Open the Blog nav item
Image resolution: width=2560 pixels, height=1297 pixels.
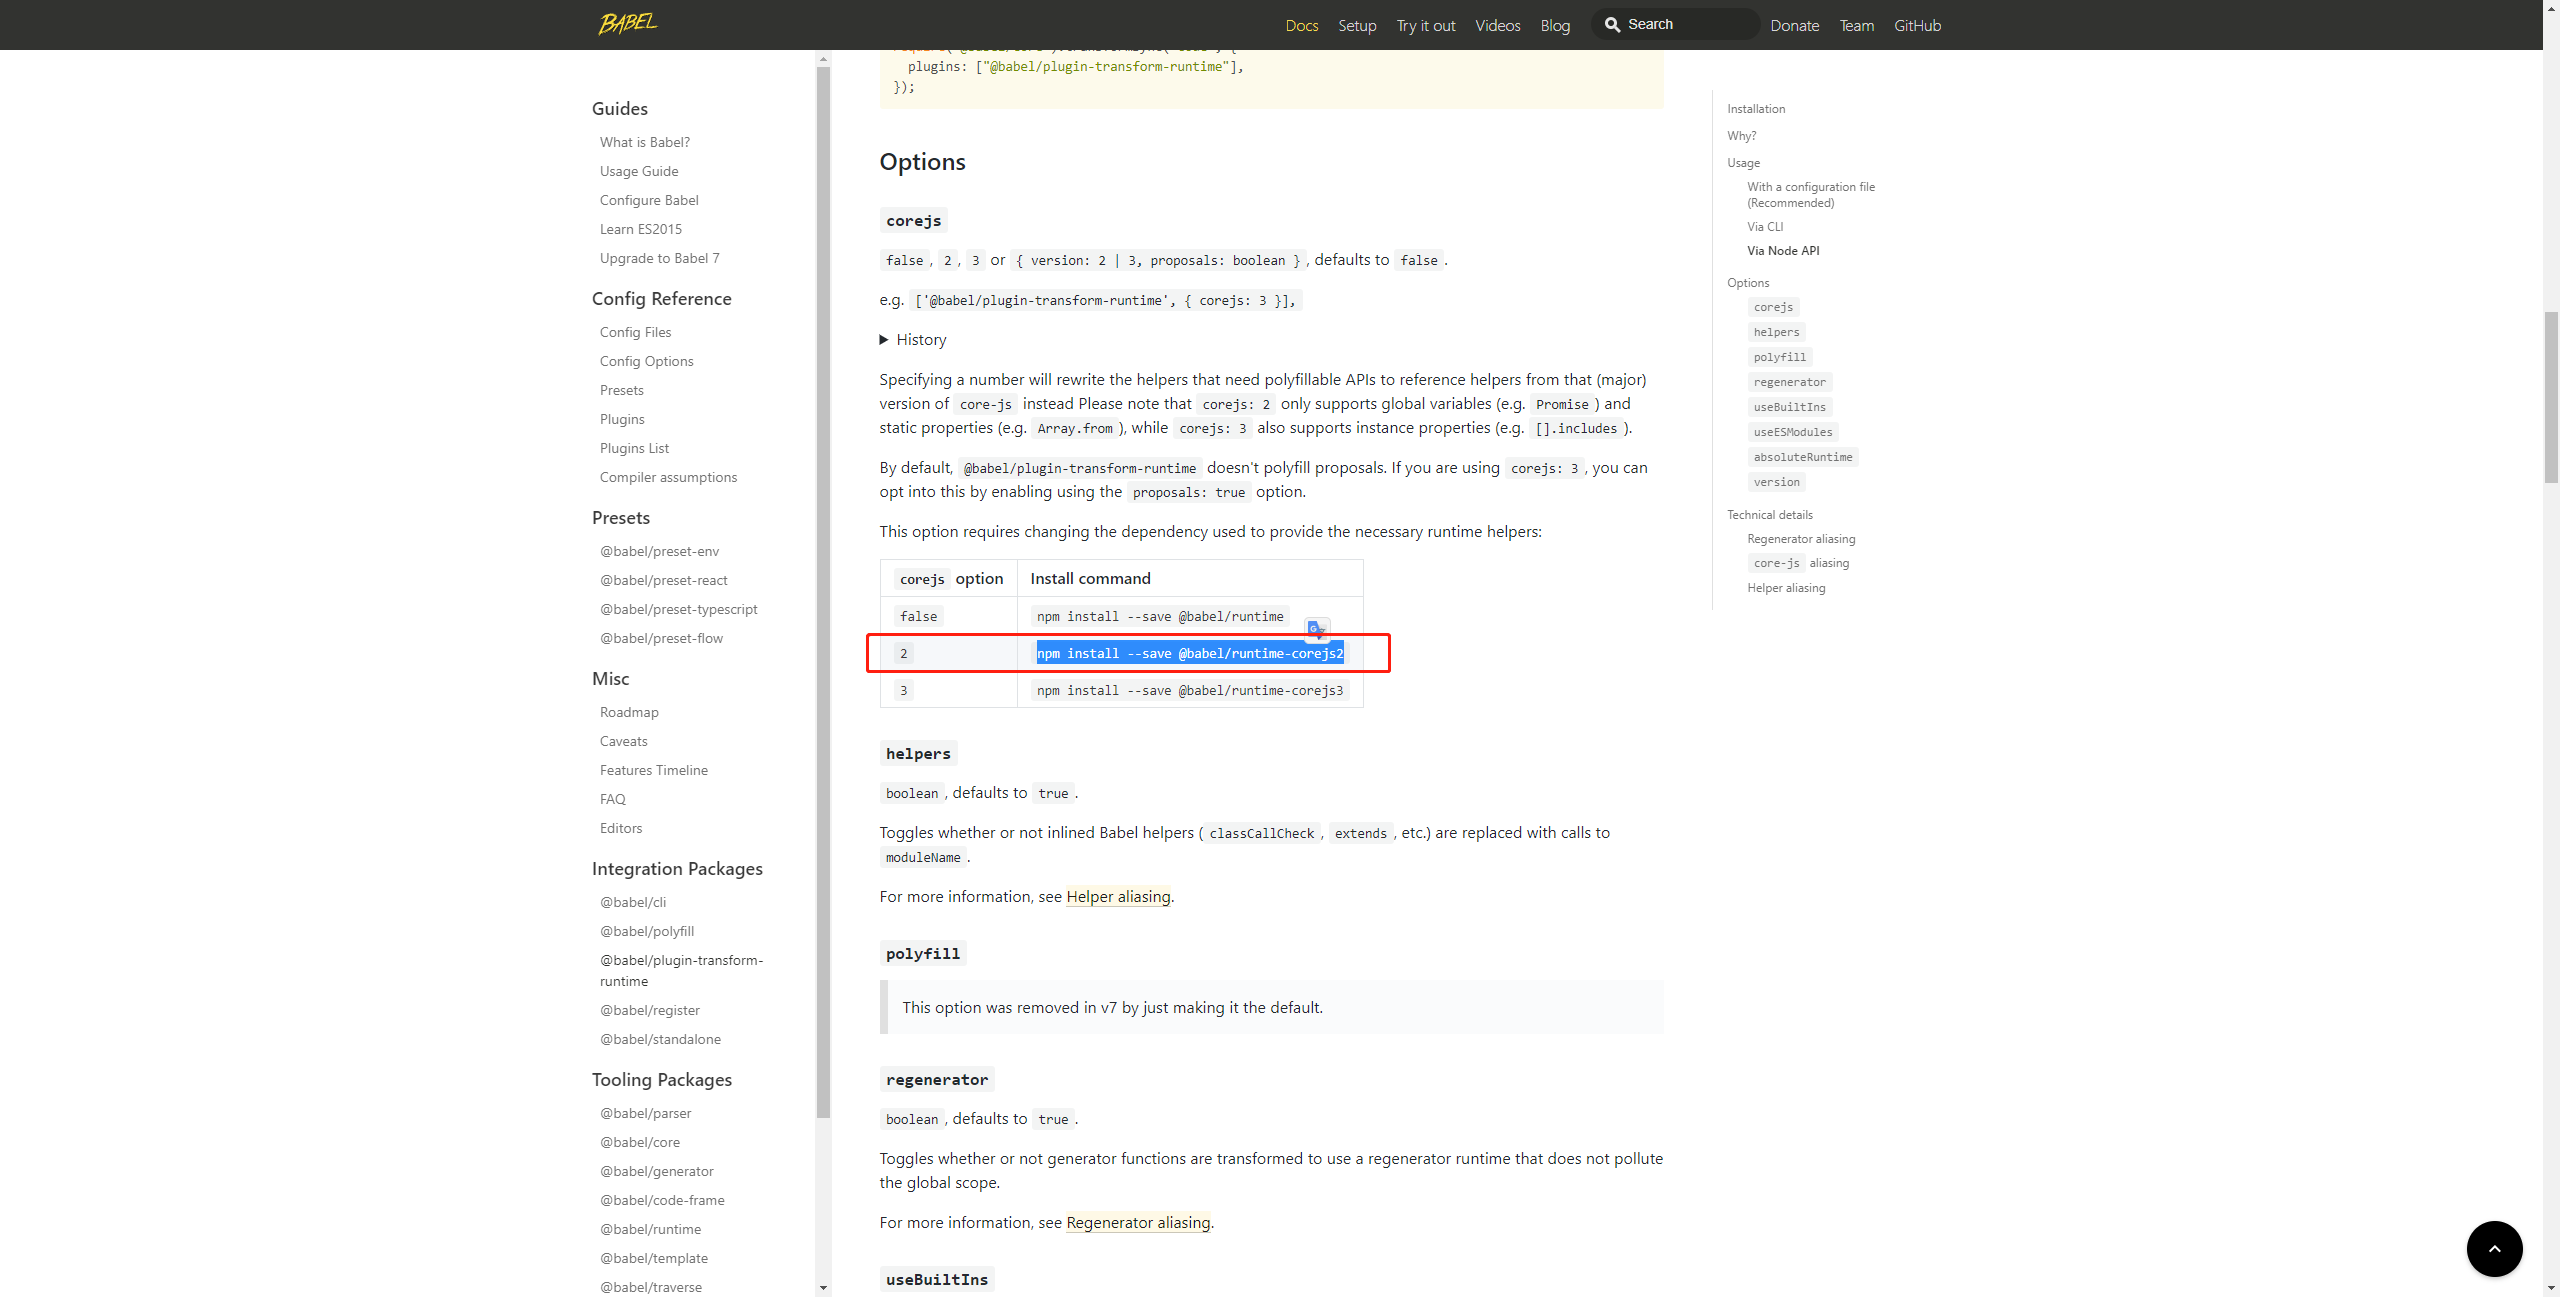pyautogui.click(x=1555, y=25)
